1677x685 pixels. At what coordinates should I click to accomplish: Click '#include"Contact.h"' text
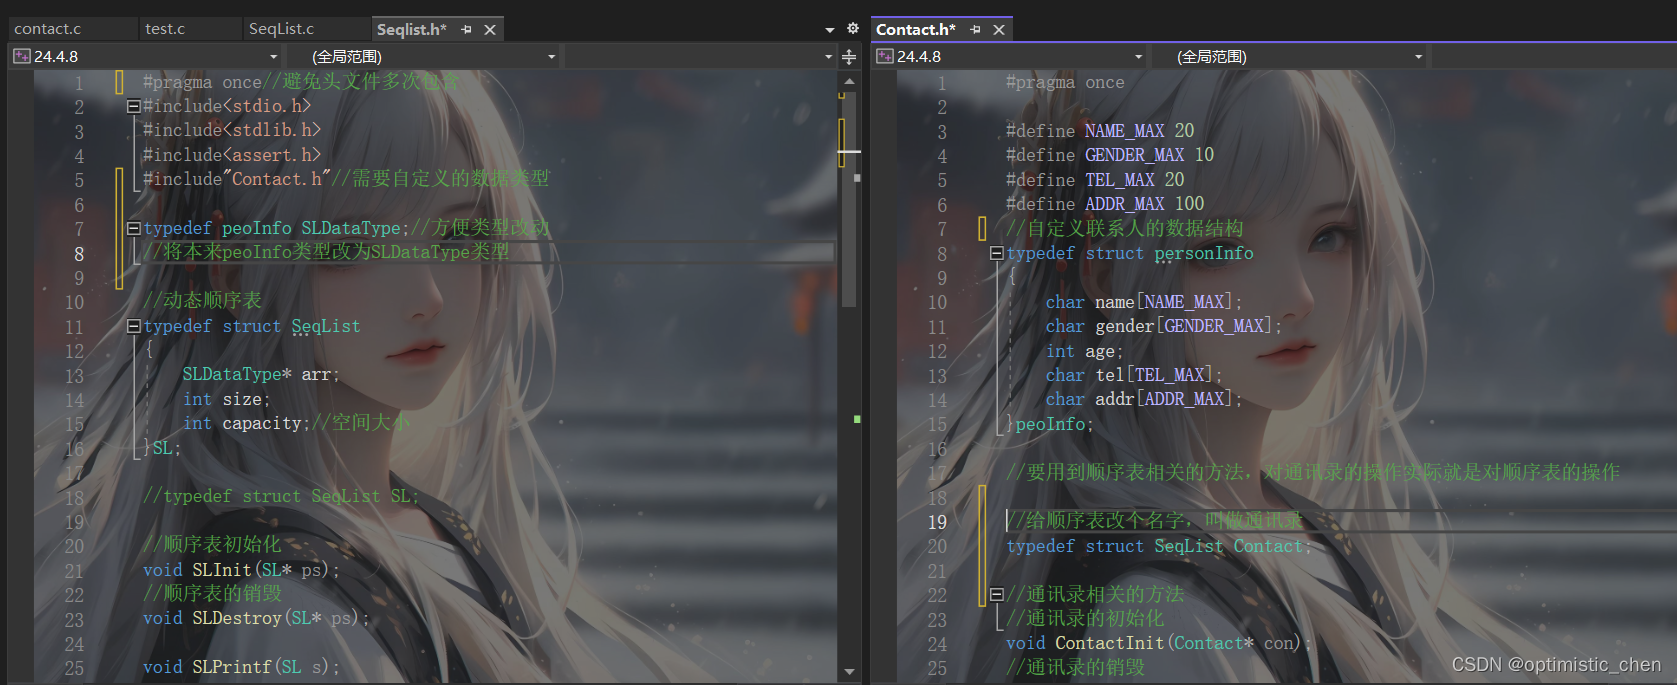(237, 179)
